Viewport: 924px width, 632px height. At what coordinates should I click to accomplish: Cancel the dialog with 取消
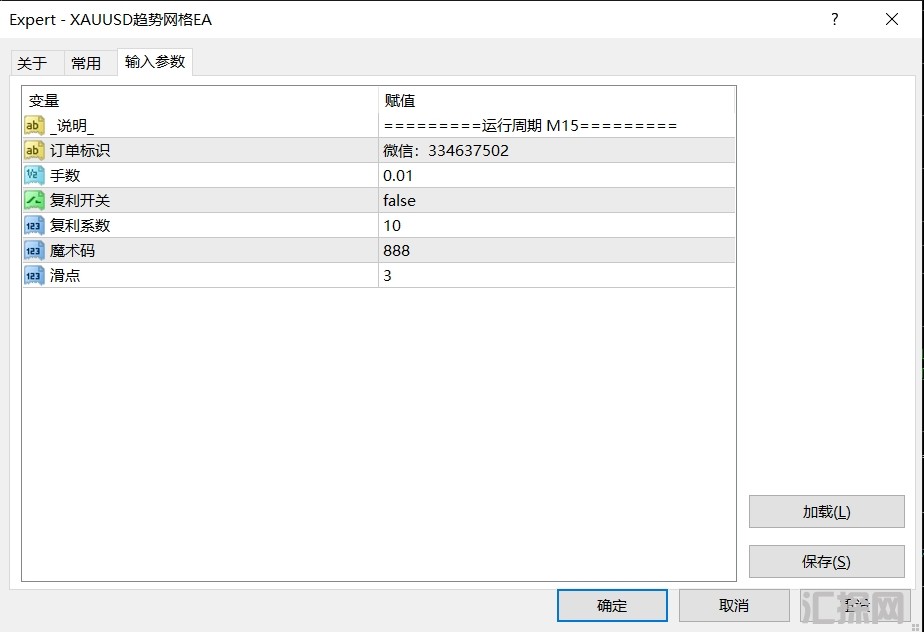tap(734, 605)
